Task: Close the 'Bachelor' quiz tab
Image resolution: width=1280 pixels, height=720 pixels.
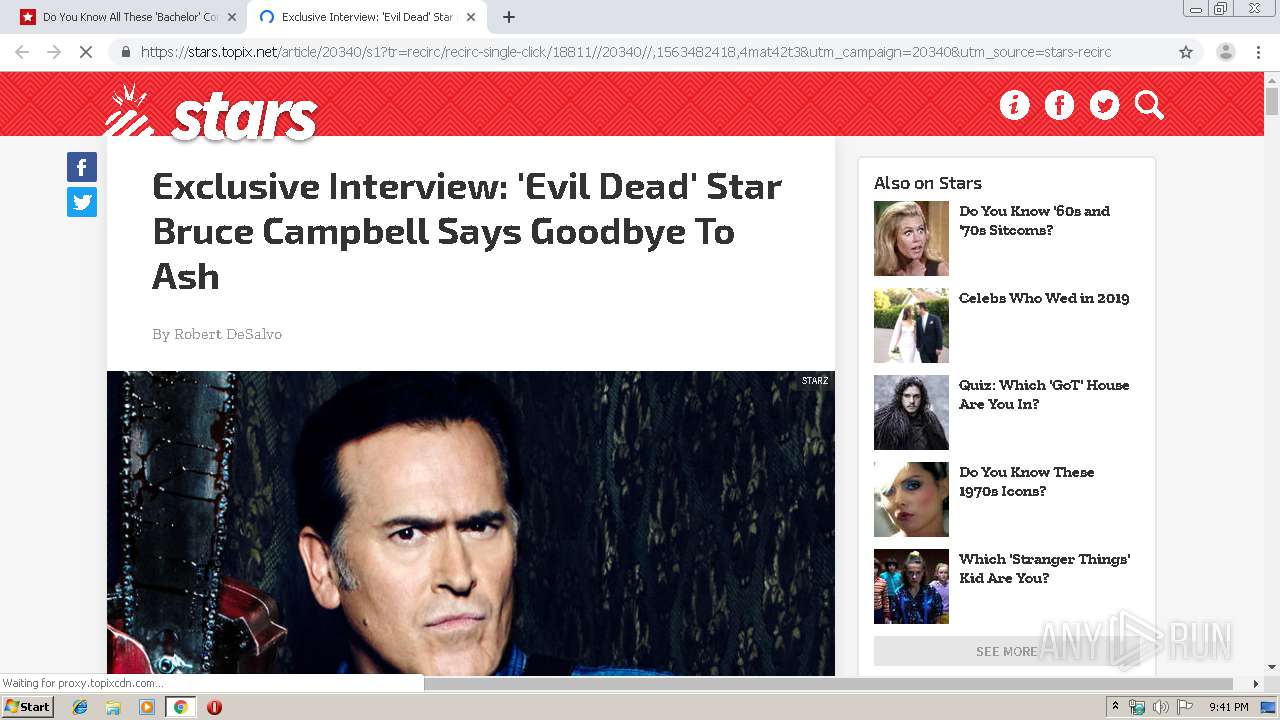Action: [232, 17]
